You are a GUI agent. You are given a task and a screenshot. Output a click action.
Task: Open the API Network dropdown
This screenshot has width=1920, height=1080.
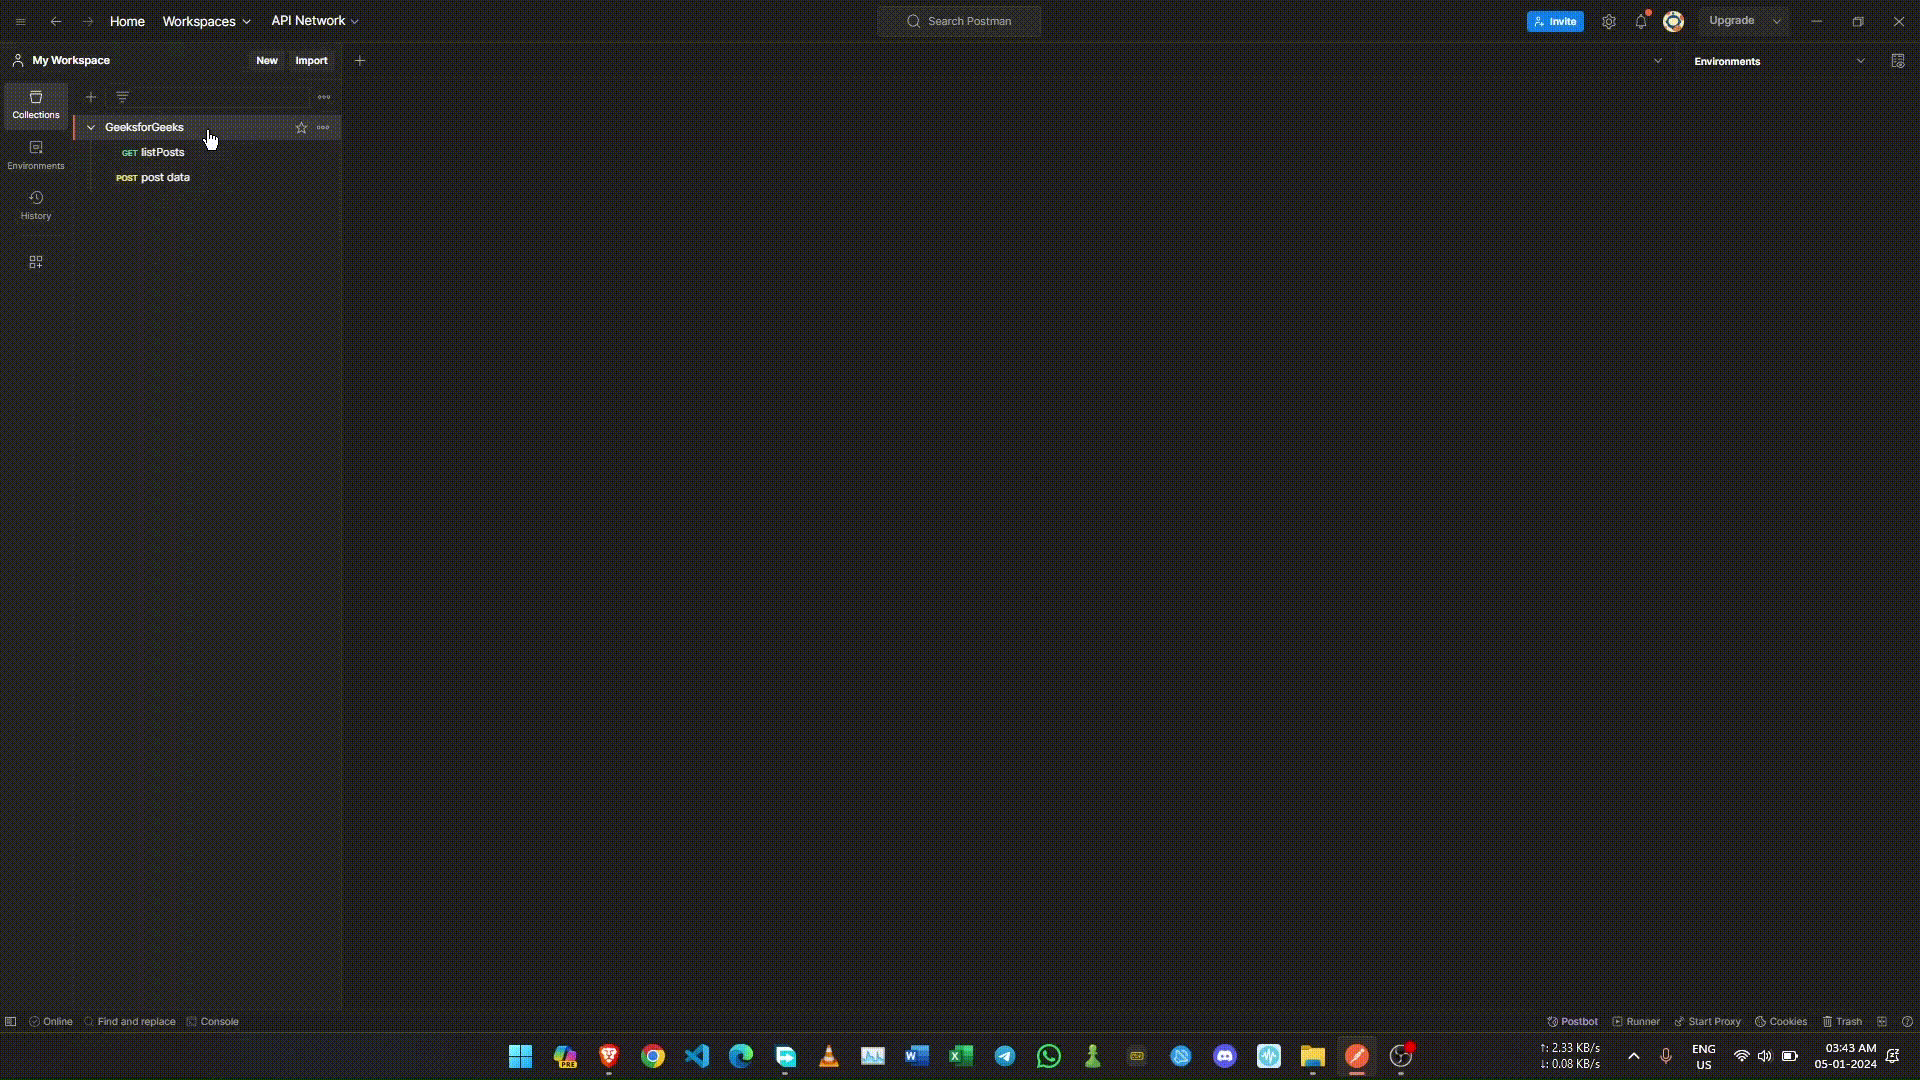point(314,21)
